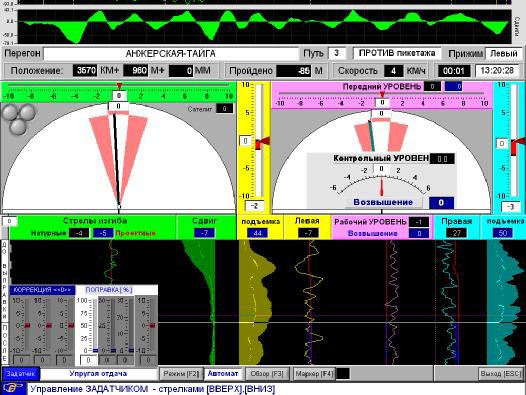The height and width of the screenshot is (395, 526).
Task: Click the Сателит value box
Action: click(x=224, y=108)
